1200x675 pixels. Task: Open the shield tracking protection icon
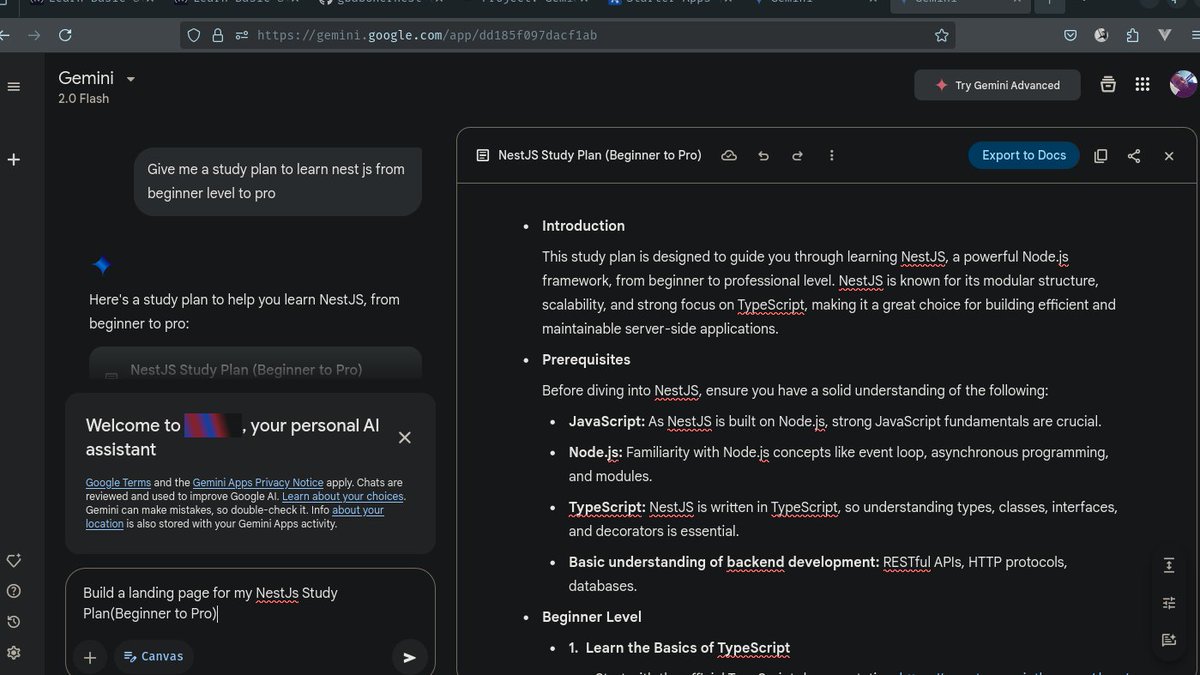coord(195,35)
